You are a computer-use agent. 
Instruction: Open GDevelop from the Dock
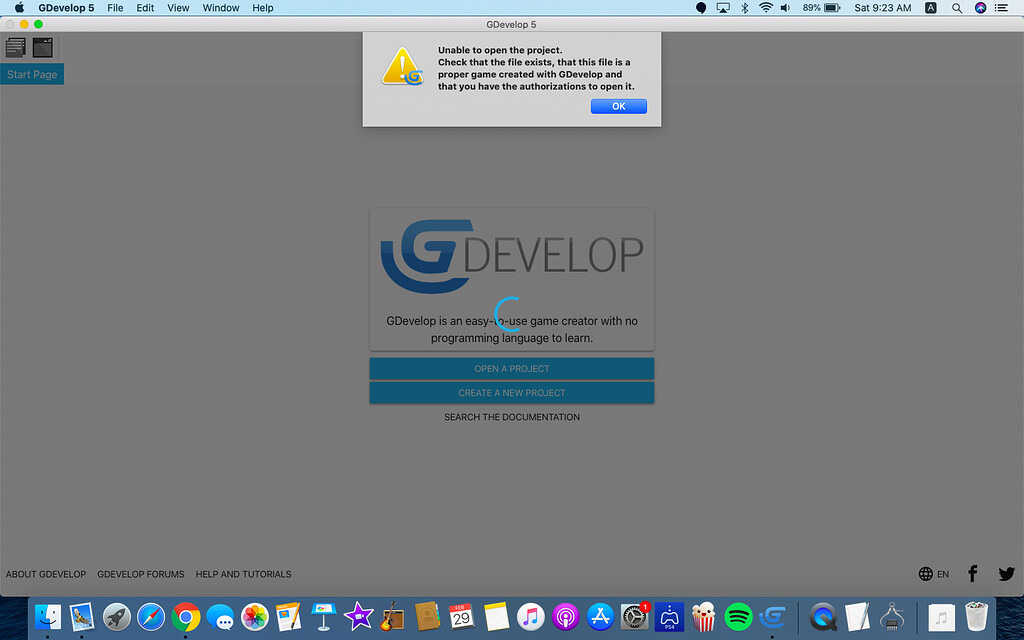(772, 618)
